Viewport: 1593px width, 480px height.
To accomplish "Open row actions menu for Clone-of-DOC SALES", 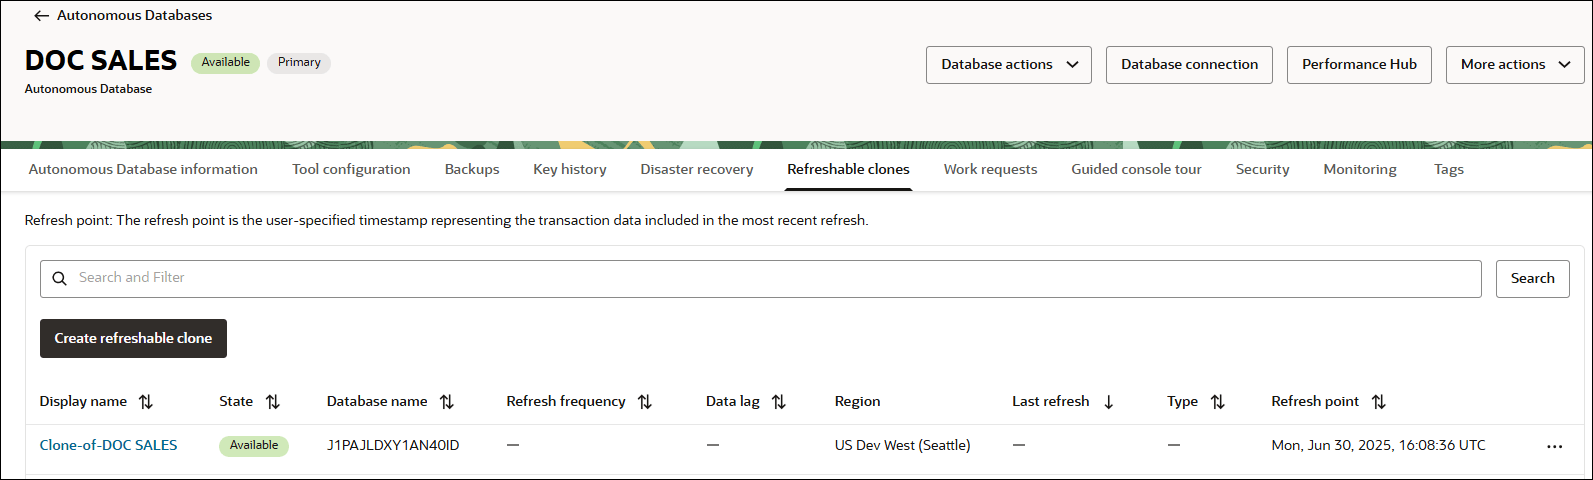I will [x=1554, y=446].
